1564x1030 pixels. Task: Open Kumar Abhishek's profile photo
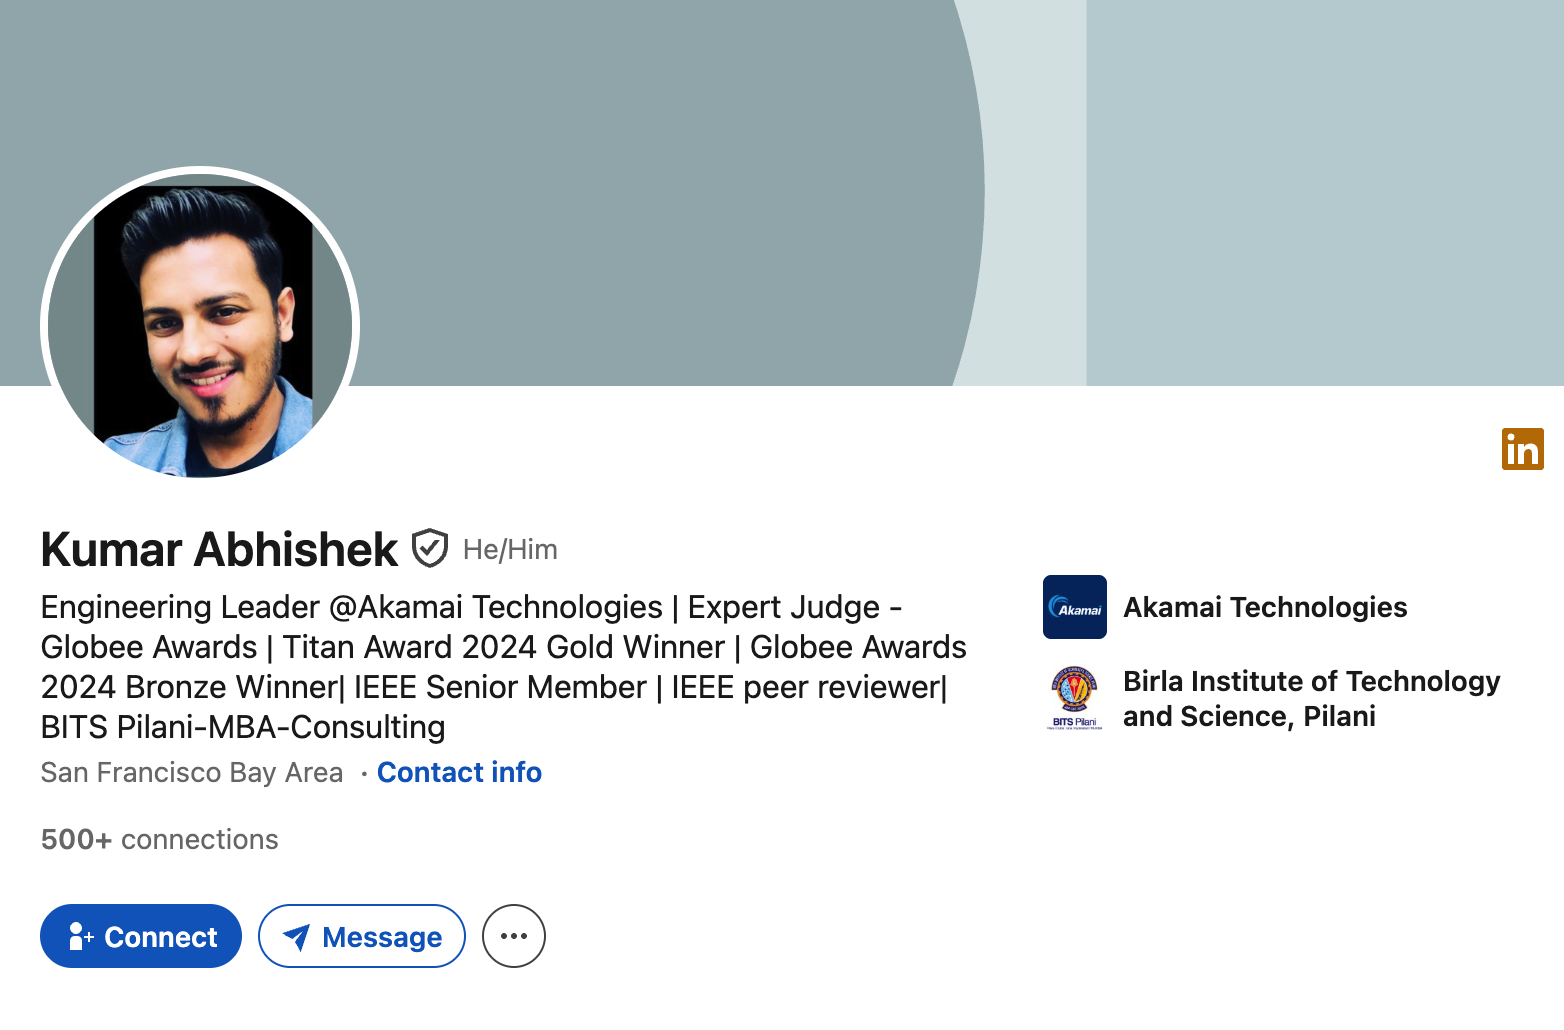tap(200, 326)
